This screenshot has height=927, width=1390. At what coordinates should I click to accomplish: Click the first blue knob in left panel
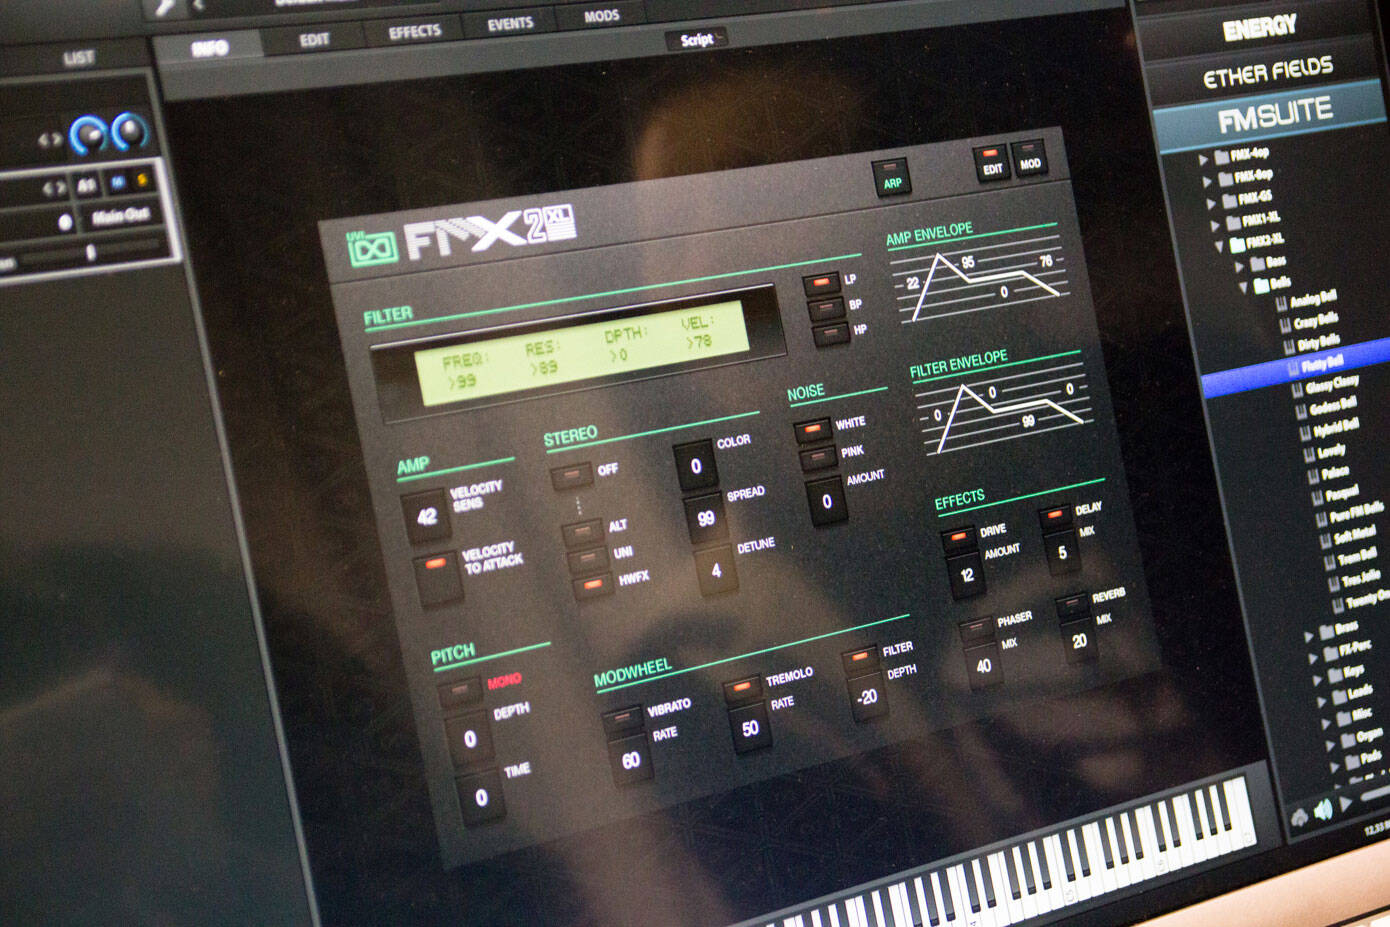[x=88, y=135]
